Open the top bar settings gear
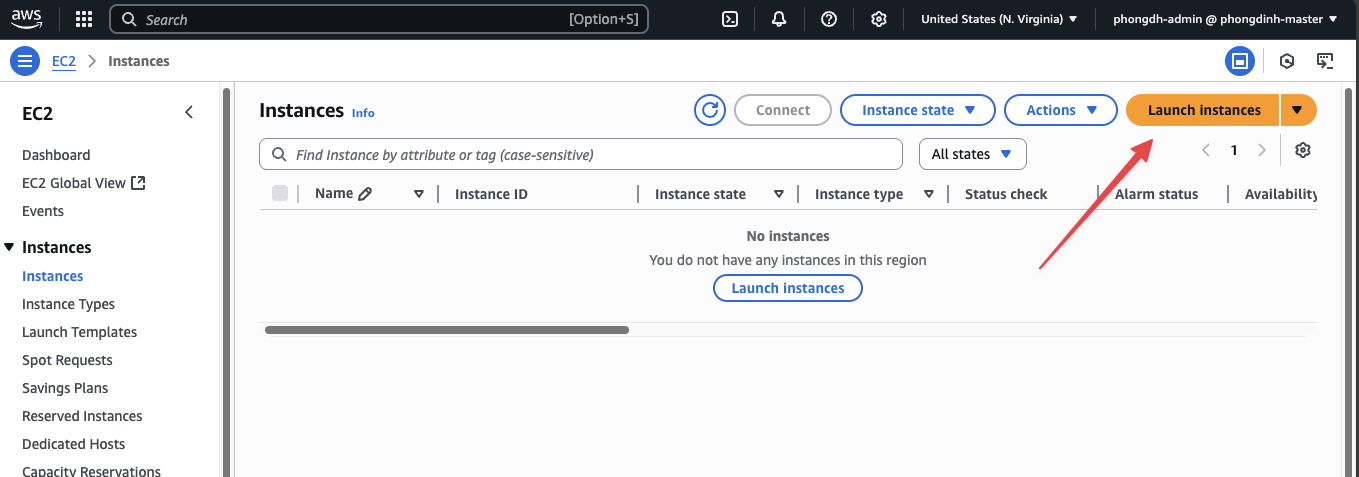Image resolution: width=1359 pixels, height=477 pixels. point(879,19)
